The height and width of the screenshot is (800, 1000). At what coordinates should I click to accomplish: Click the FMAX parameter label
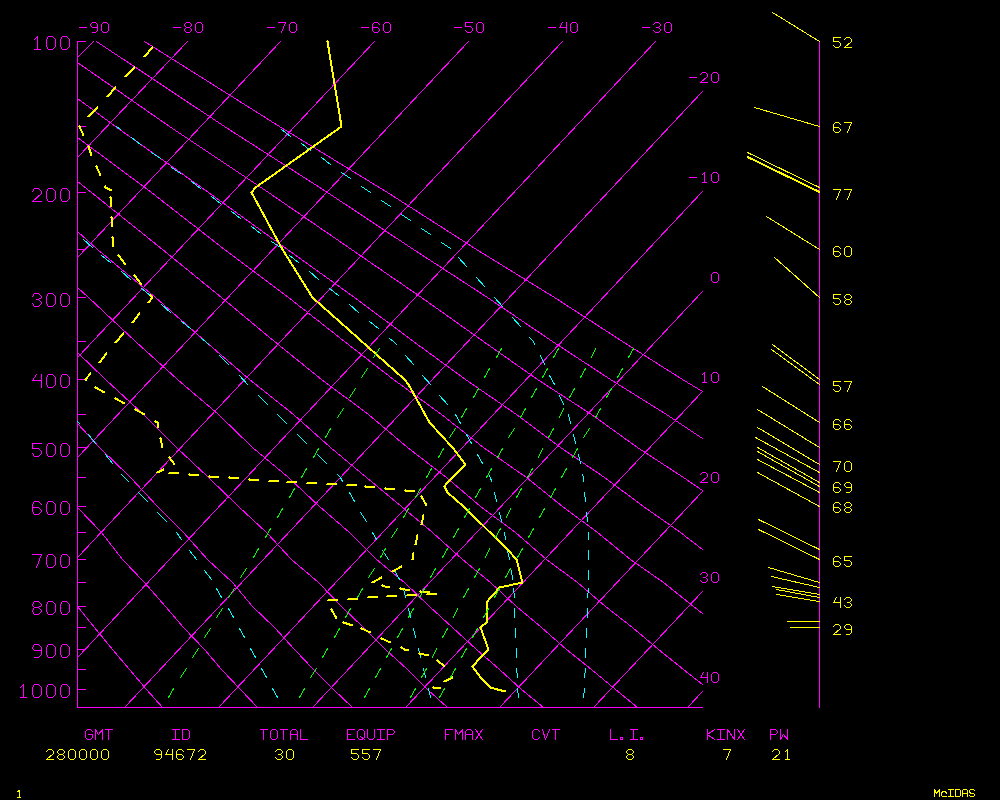(463, 735)
